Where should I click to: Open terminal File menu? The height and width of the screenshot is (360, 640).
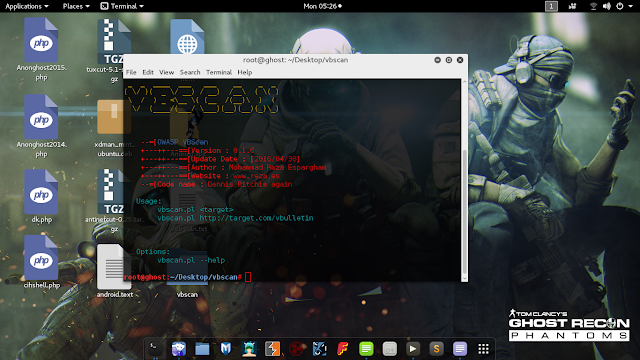(x=131, y=72)
